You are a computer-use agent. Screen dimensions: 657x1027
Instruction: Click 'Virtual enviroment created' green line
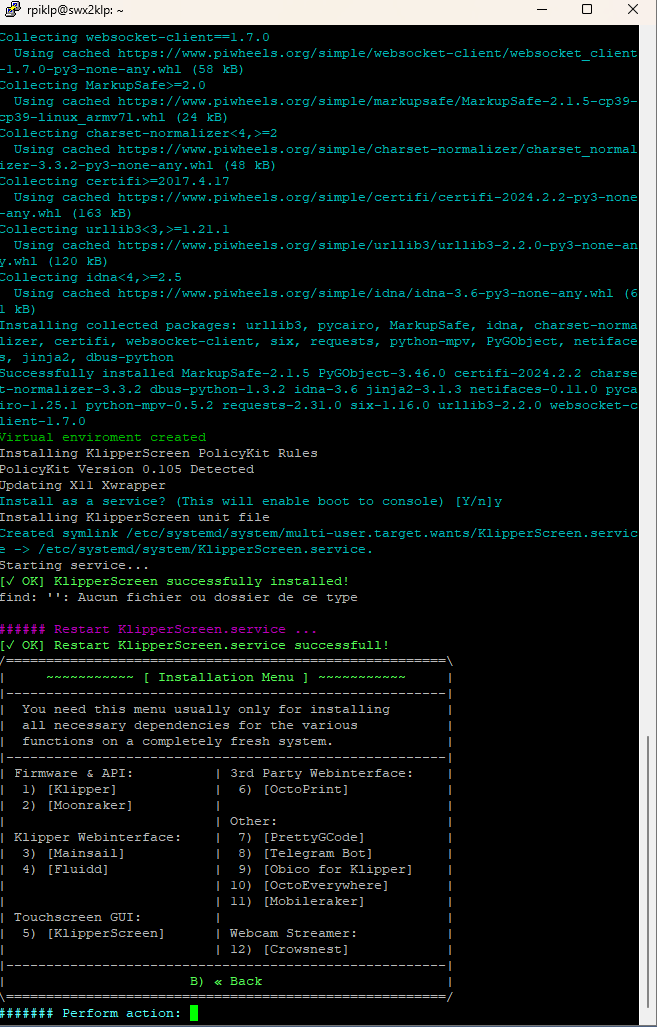(x=103, y=438)
